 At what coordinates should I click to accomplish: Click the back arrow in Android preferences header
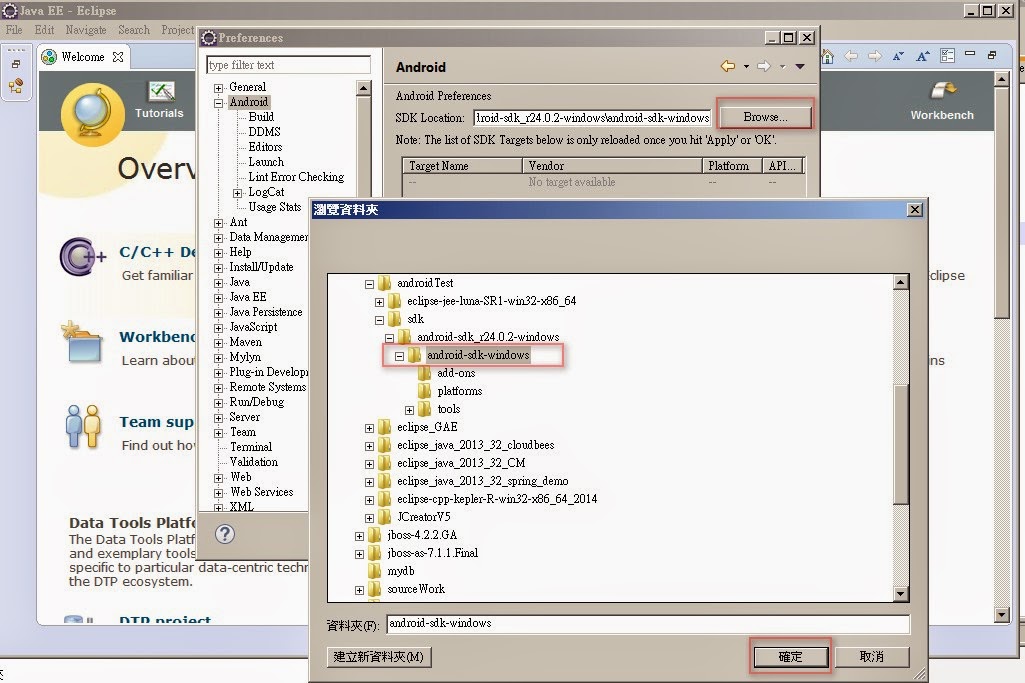tap(728, 66)
